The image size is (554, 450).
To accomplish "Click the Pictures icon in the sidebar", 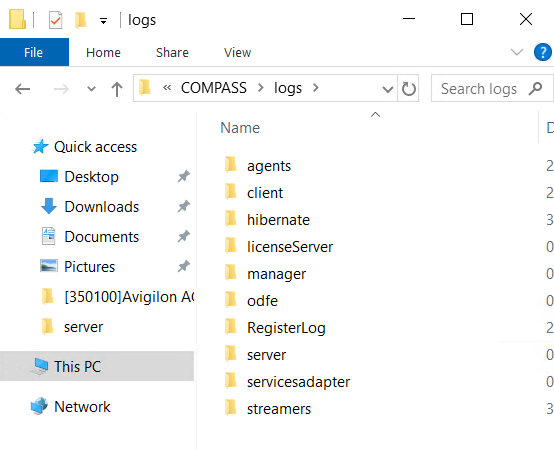I will tap(49, 266).
